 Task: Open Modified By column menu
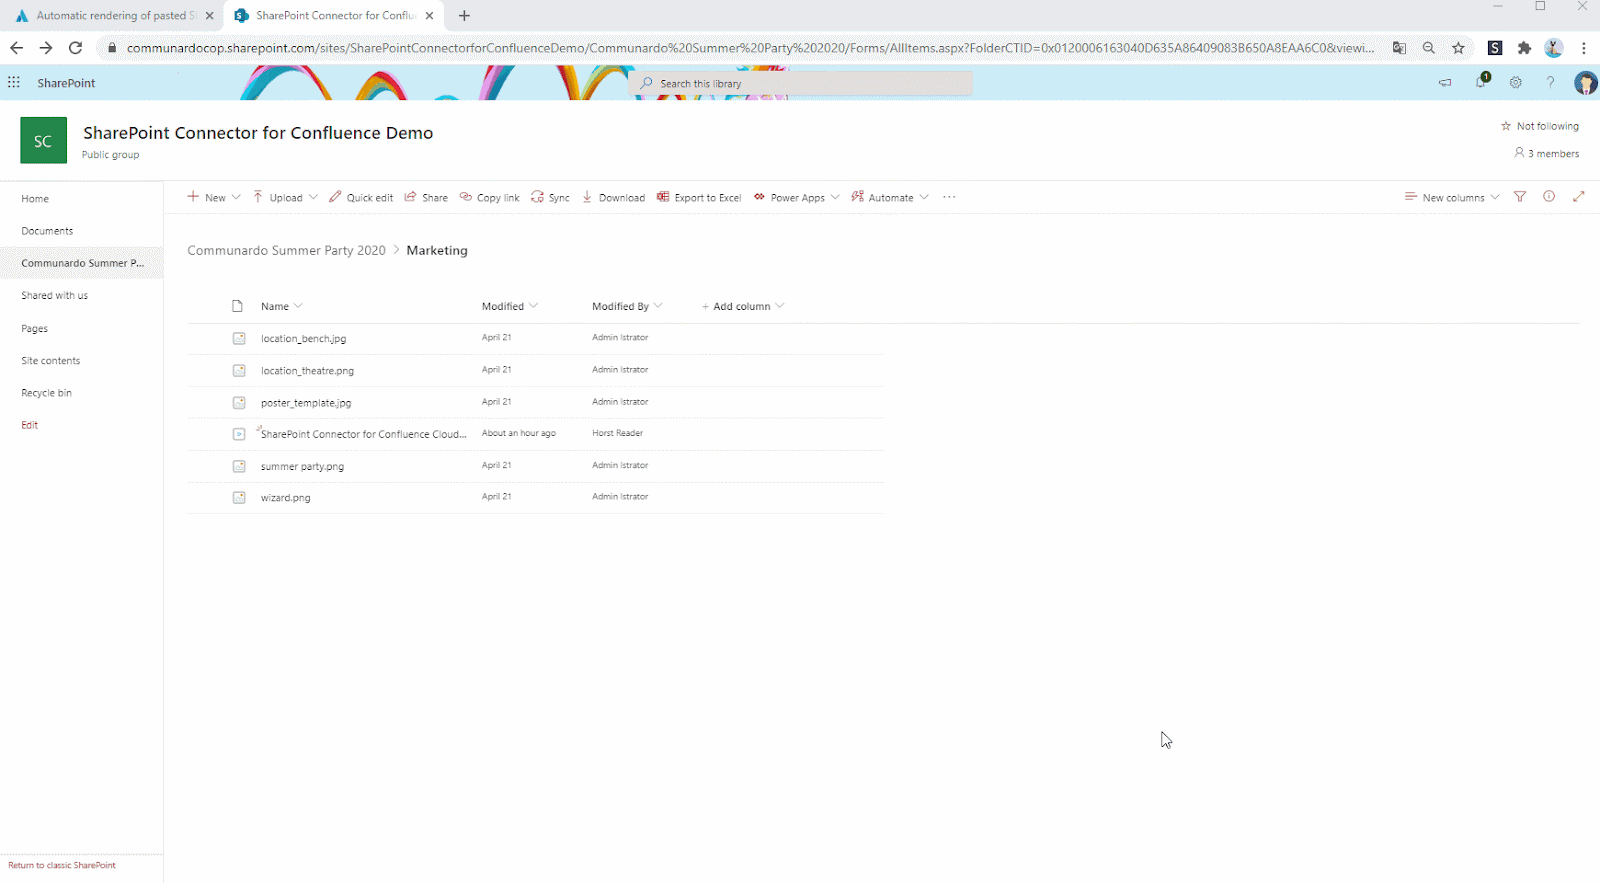pos(627,306)
